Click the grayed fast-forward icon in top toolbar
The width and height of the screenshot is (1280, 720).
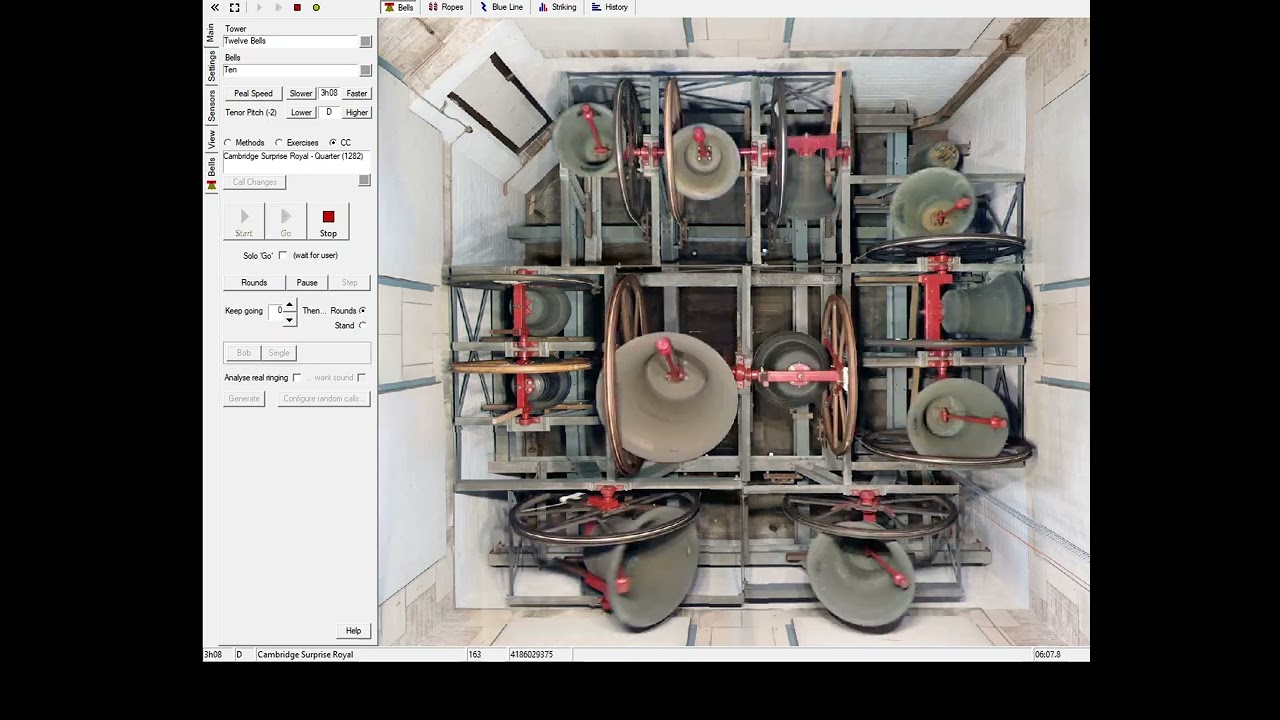pos(278,7)
